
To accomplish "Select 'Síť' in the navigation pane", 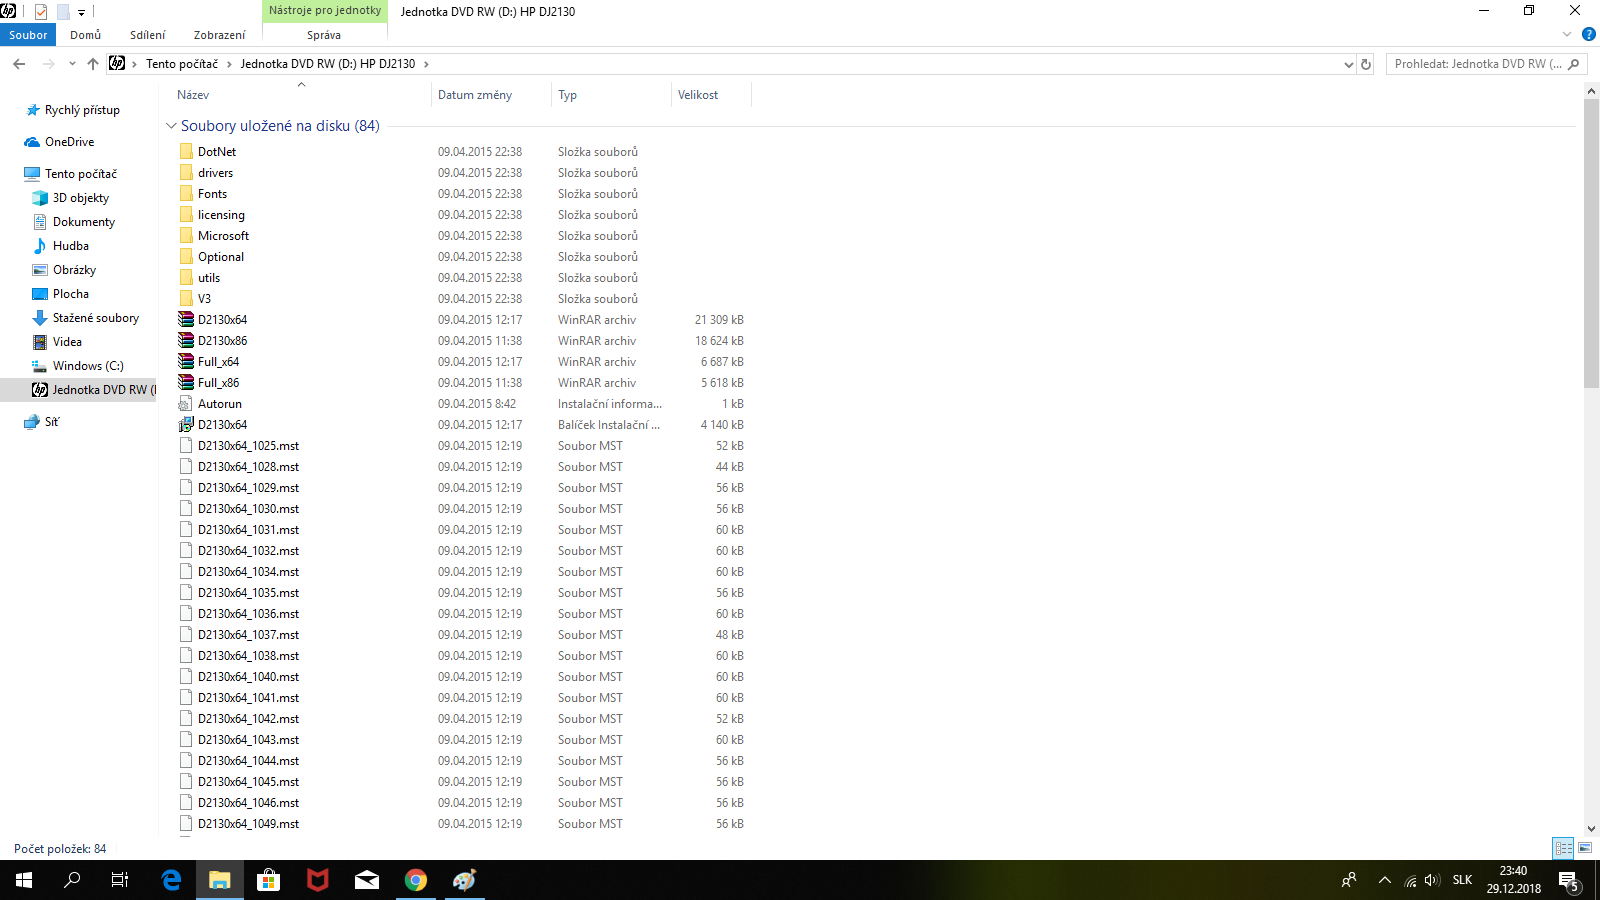I will (52, 422).
